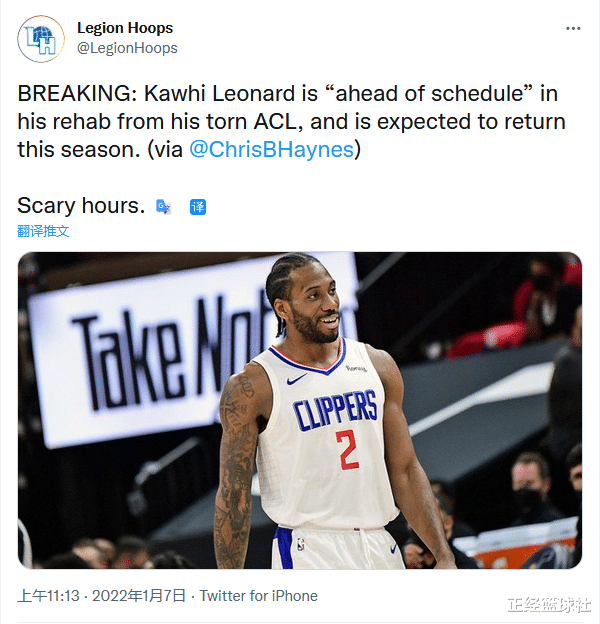Open the @LegionHoops handle link
Image resolution: width=600 pixels, height=624 pixels.
point(127,48)
